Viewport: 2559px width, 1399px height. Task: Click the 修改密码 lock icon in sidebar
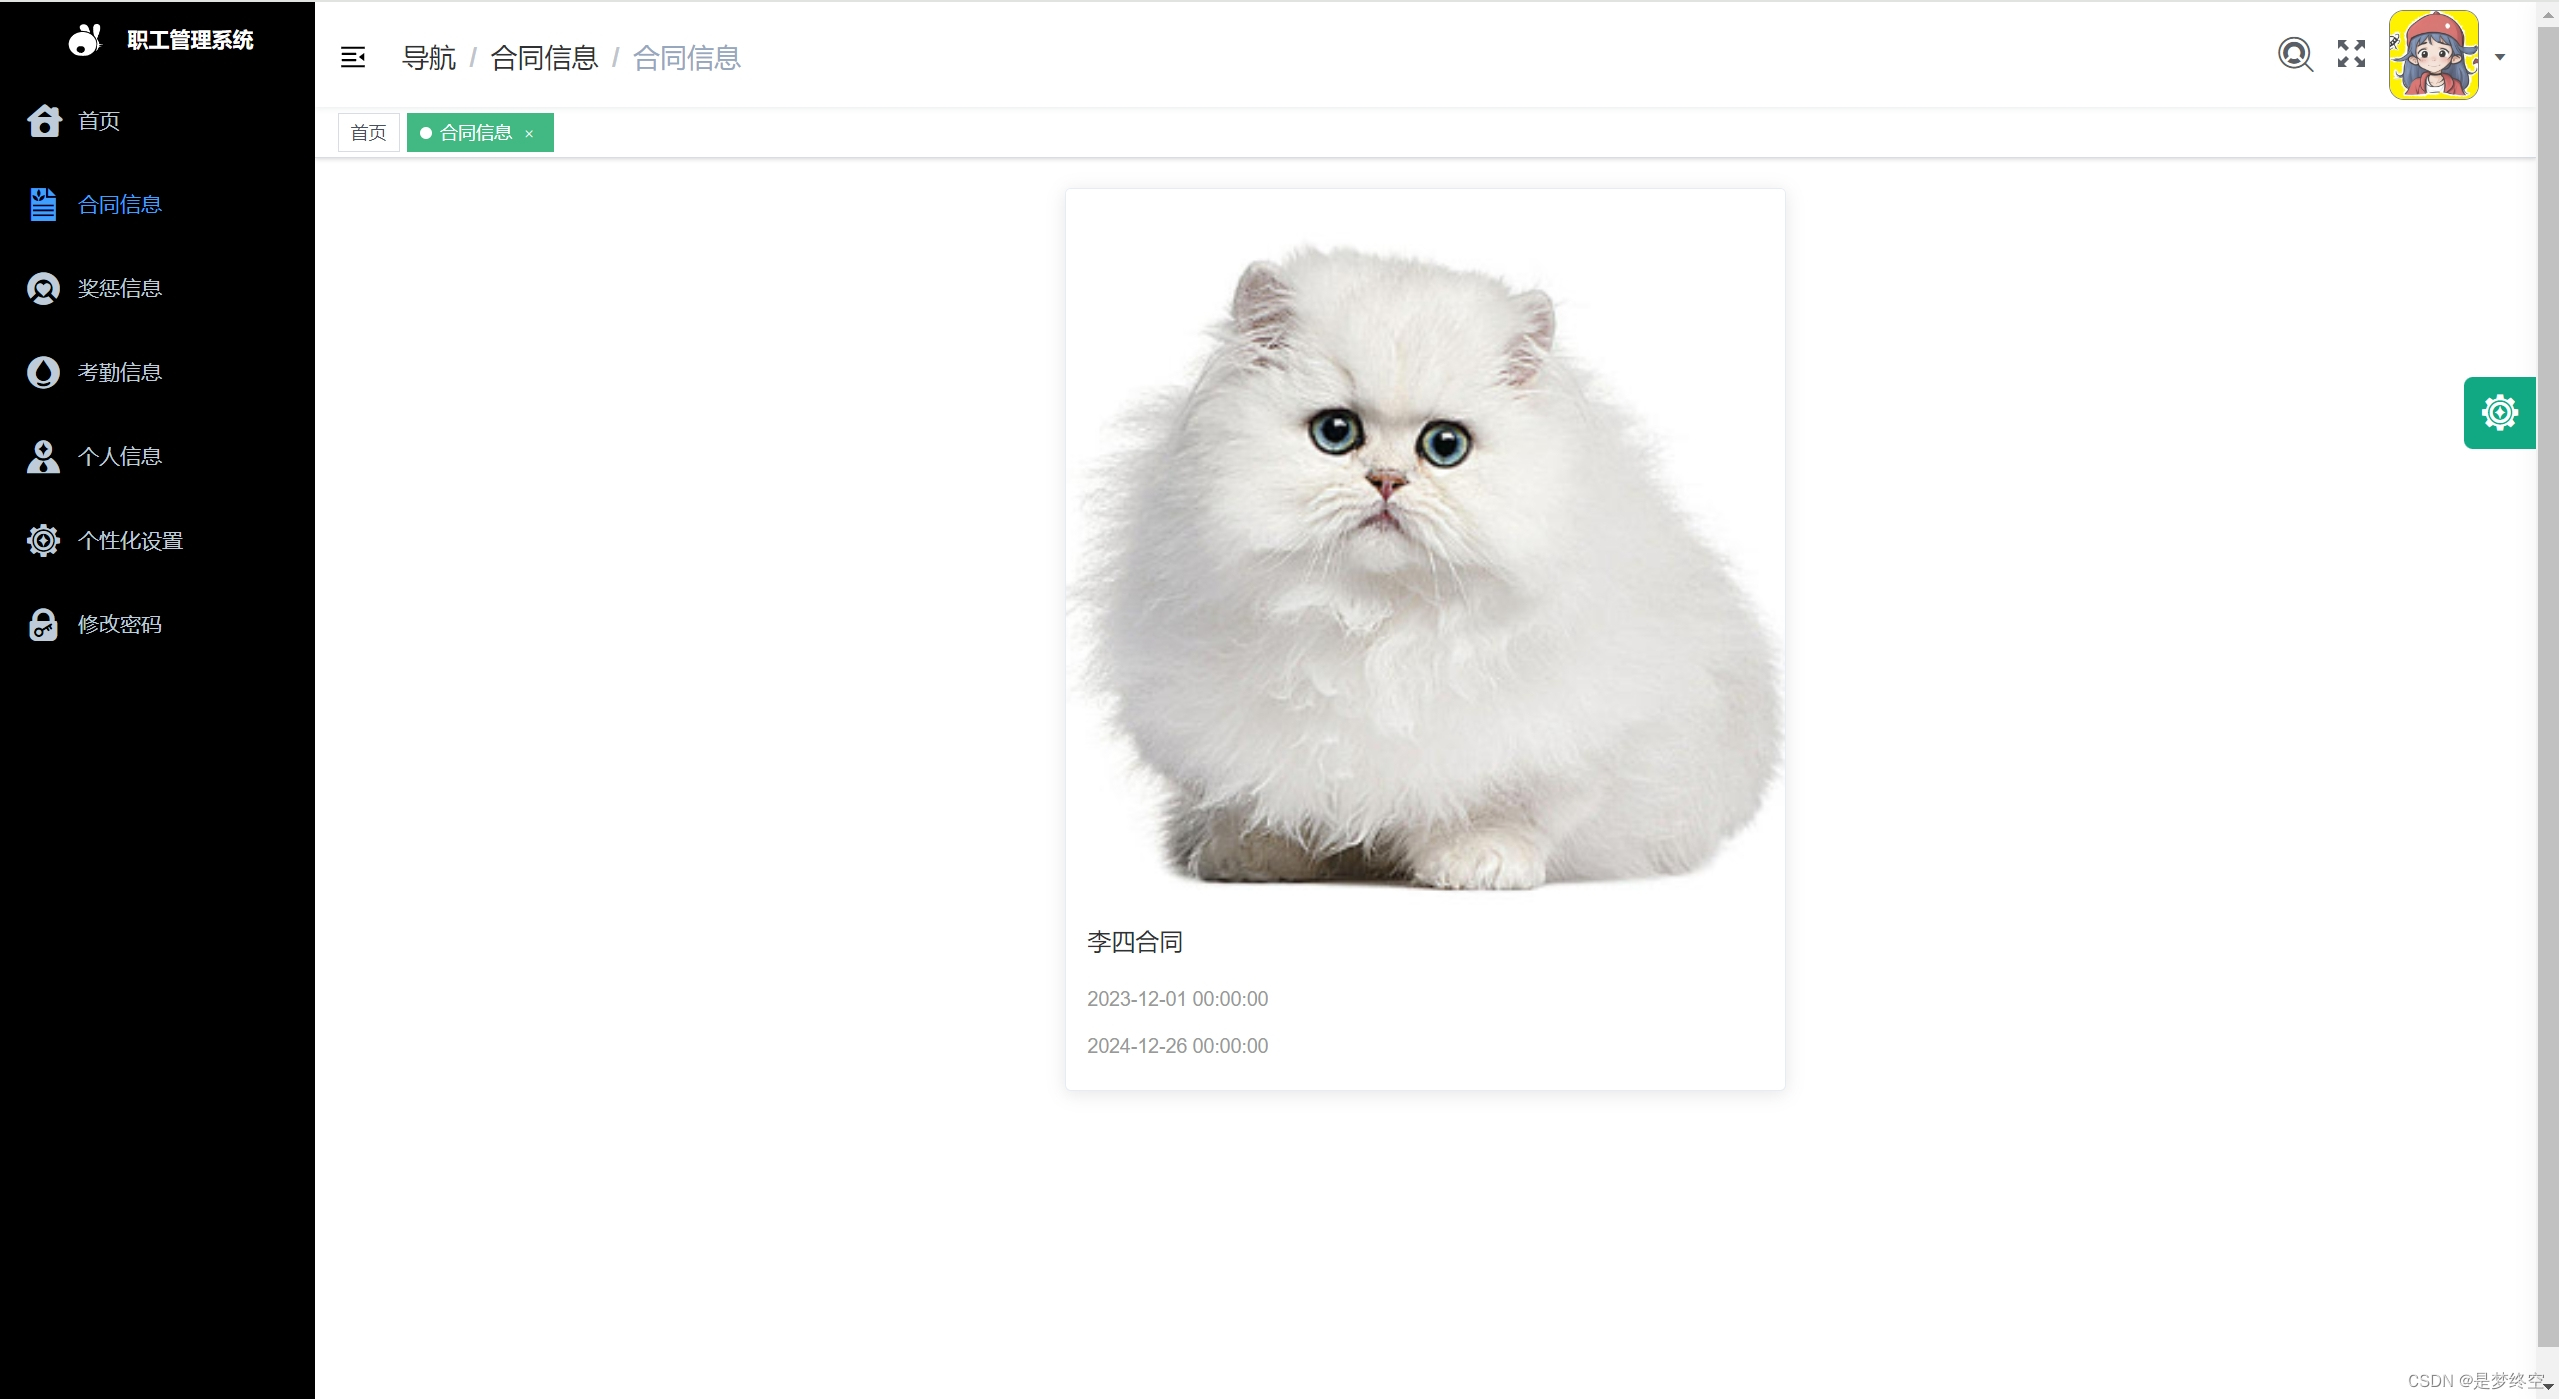click(43, 625)
